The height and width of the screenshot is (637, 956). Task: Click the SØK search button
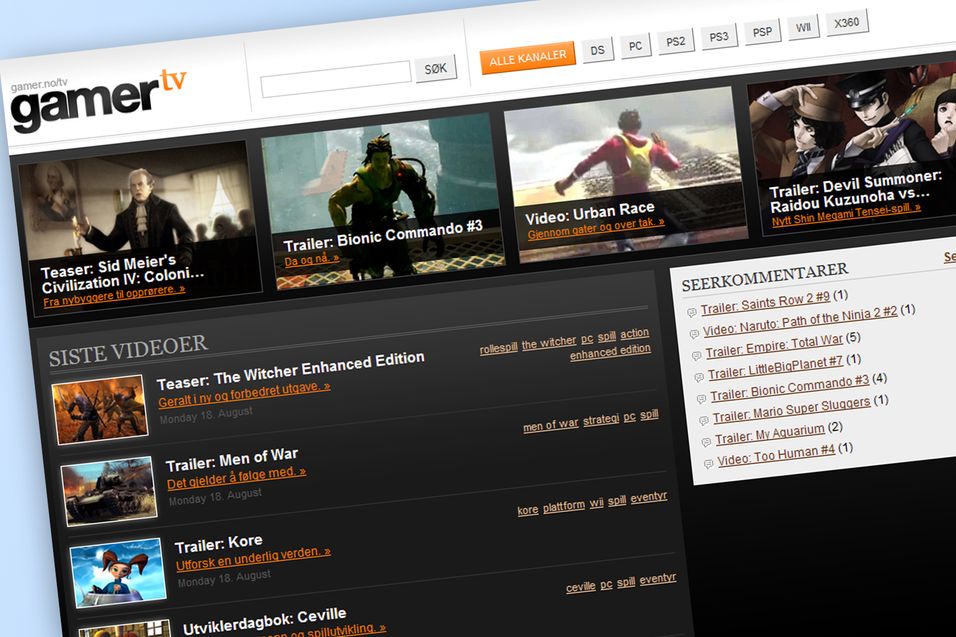click(435, 69)
